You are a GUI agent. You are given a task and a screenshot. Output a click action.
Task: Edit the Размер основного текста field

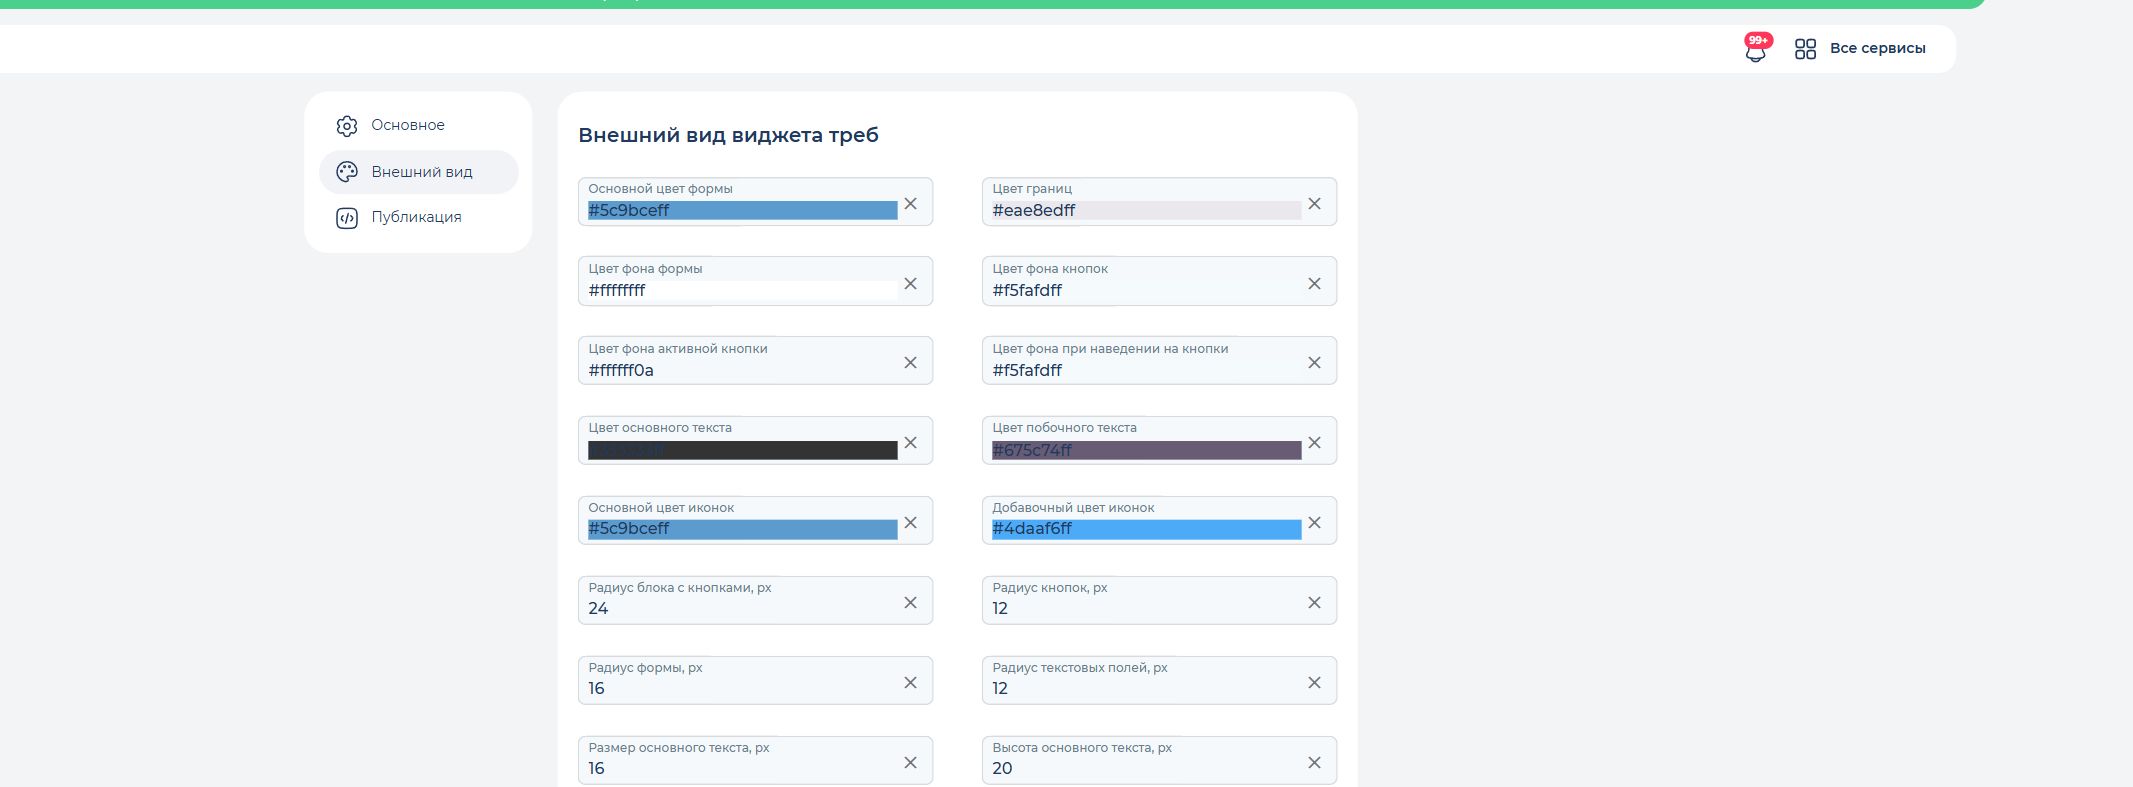(755, 760)
